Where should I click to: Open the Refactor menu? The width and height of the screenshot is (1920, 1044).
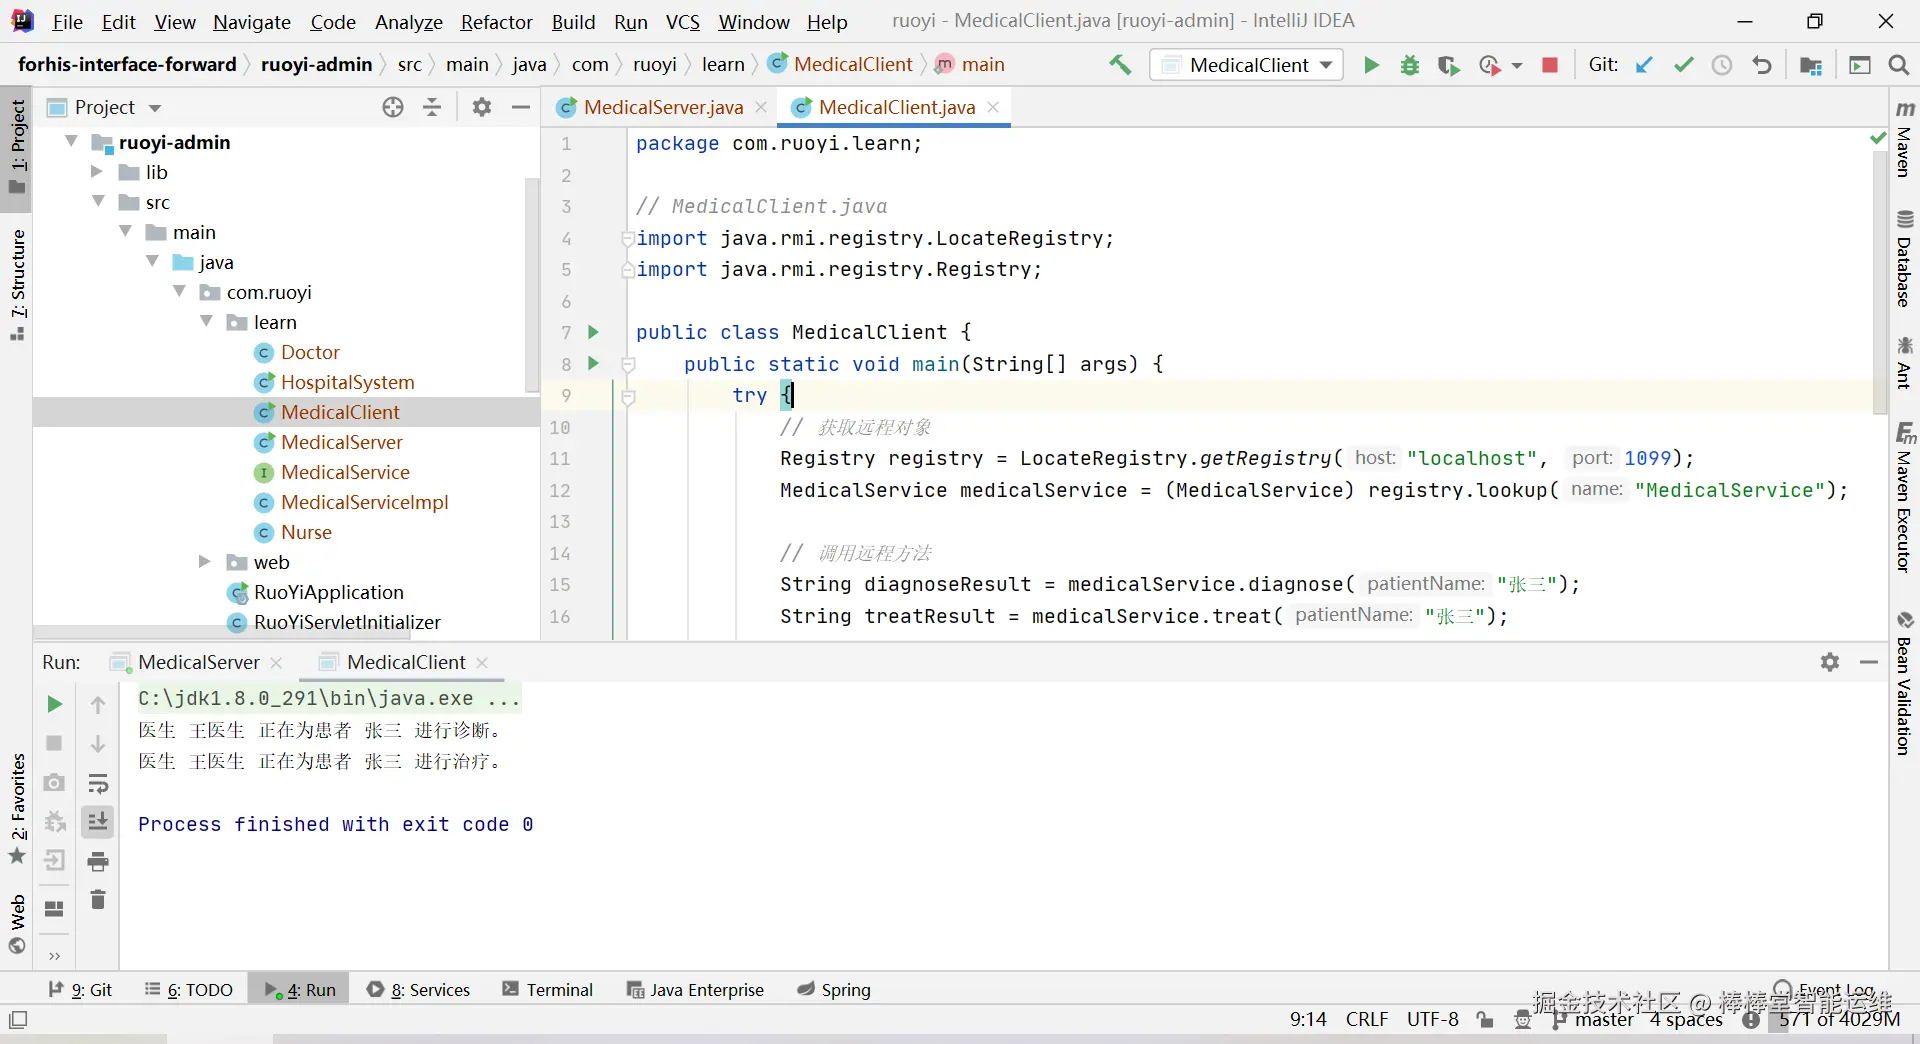(x=496, y=22)
